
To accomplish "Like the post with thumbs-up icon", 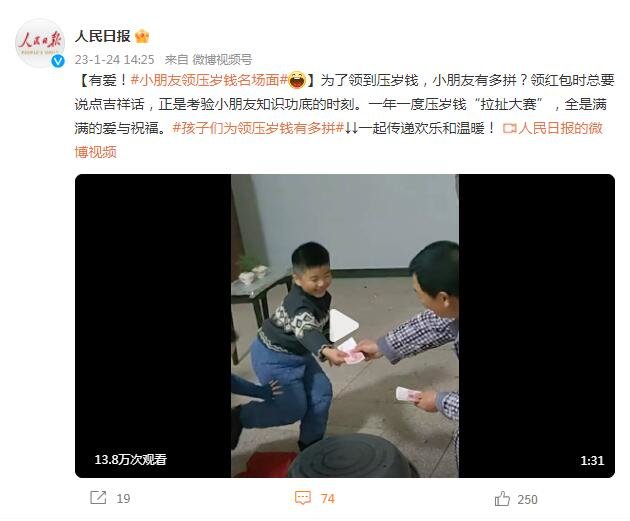I will coord(502,499).
